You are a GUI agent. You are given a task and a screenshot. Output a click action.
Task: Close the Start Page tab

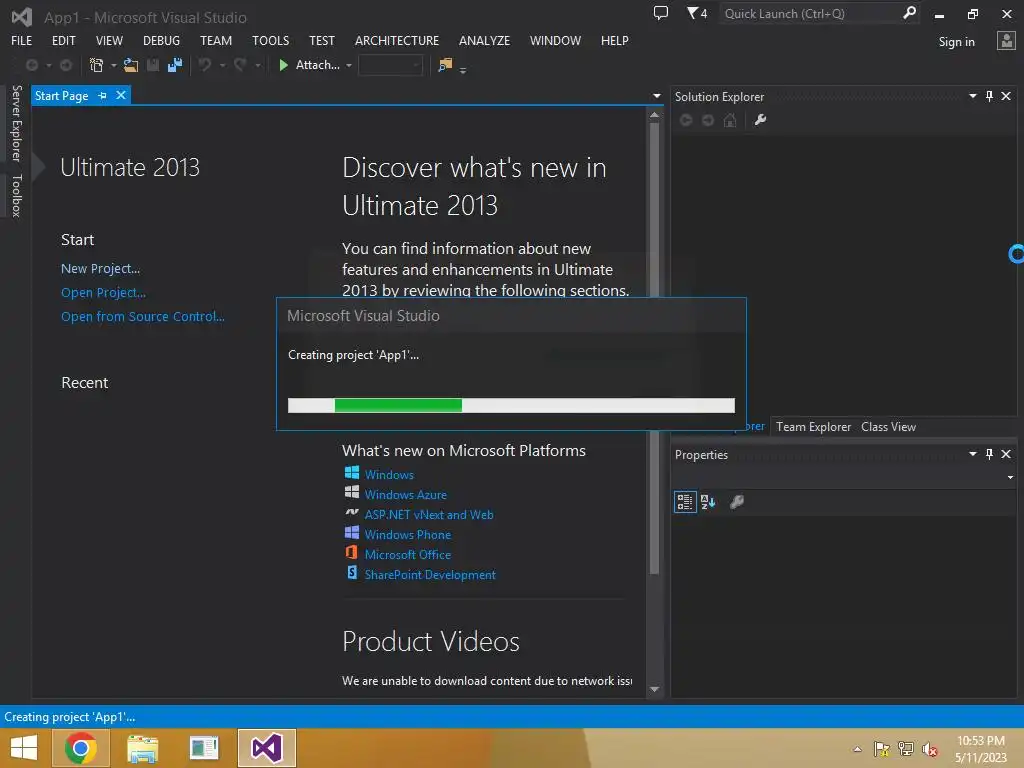click(x=121, y=95)
